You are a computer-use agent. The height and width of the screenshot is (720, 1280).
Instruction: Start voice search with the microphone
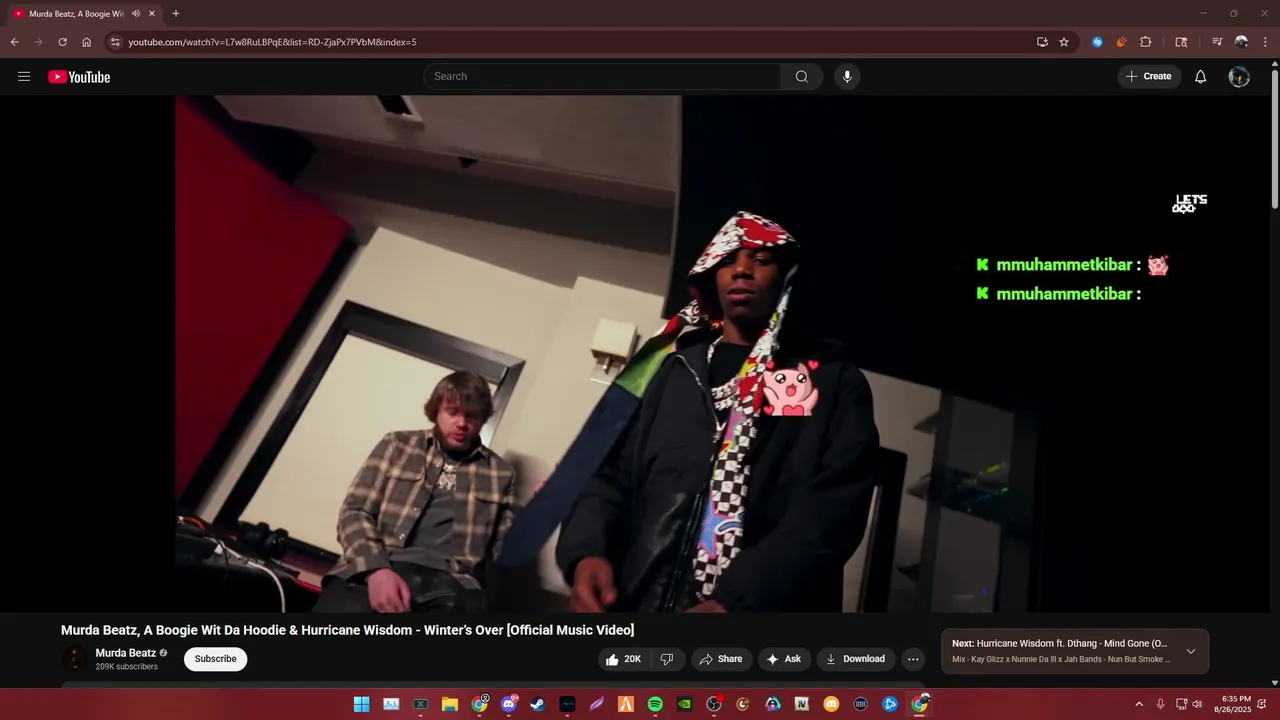click(x=847, y=77)
